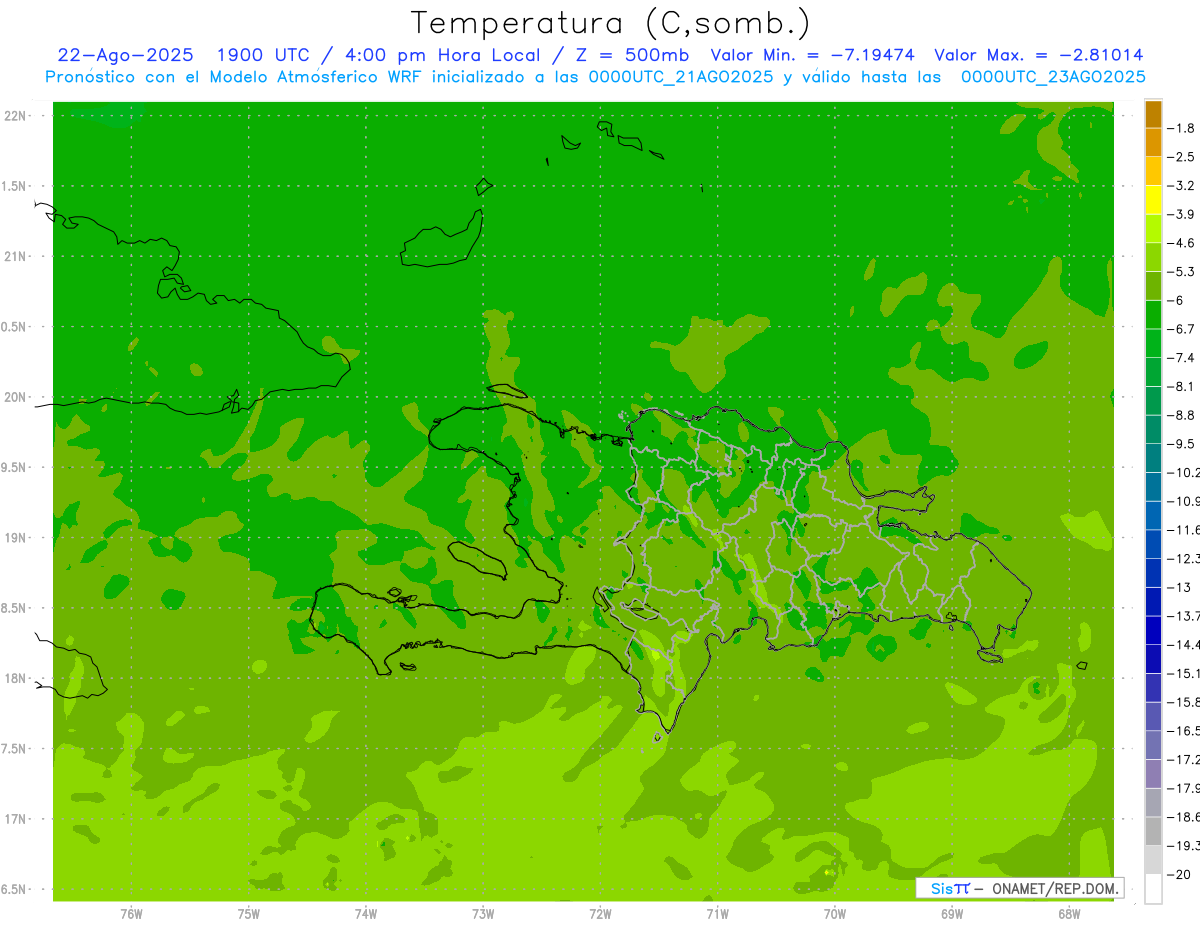This screenshot has width=1200, height=927.
Task: Pick the orange swatch between -1.8 and -2.5
Action: click(x=1153, y=143)
